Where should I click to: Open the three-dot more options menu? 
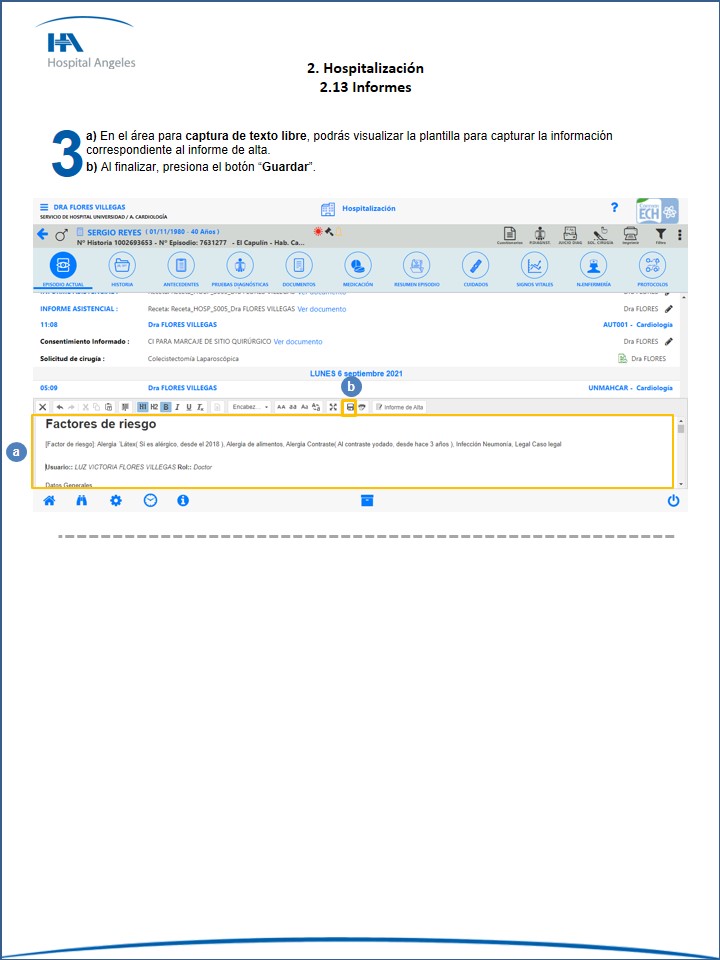click(680, 235)
